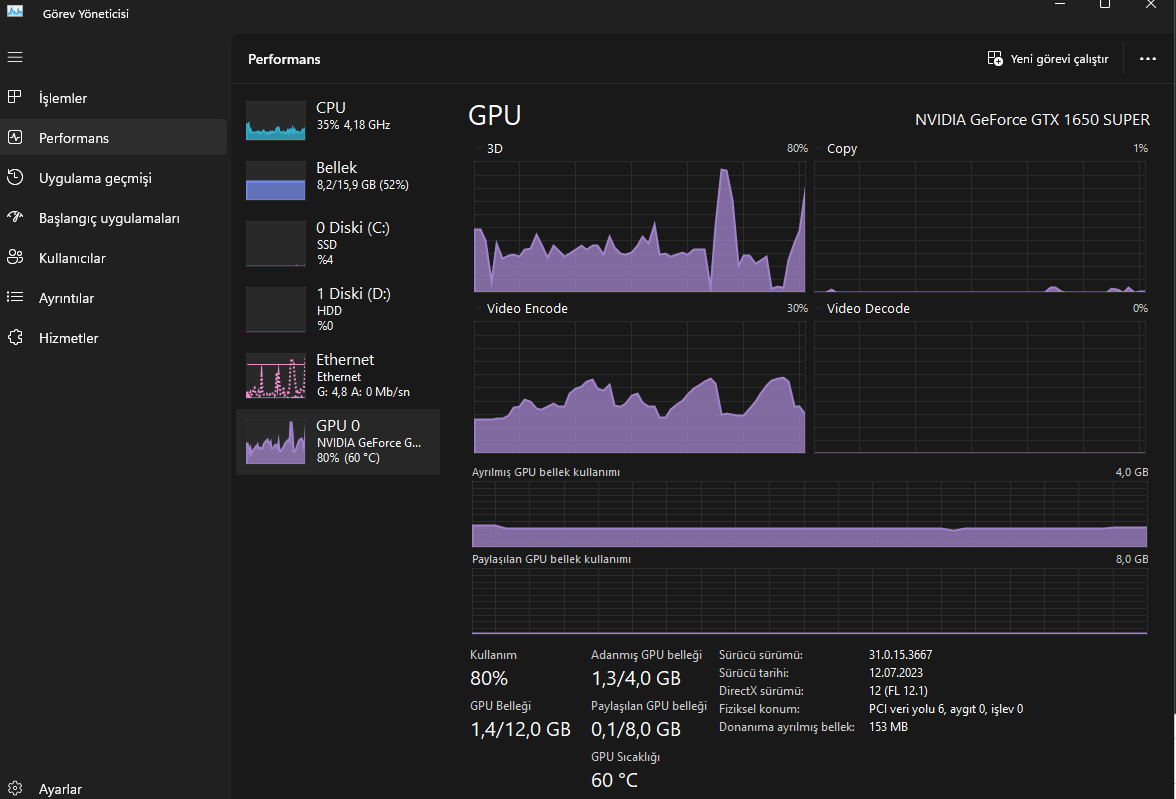Viewport: 1176px width, 799px height.
Task: Select the Performans tab in sidebar
Action: [x=113, y=137]
